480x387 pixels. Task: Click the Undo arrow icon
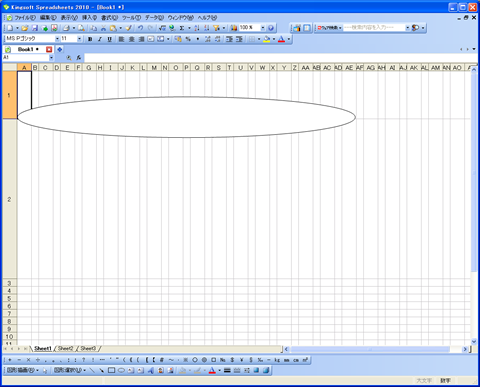(x=141, y=28)
